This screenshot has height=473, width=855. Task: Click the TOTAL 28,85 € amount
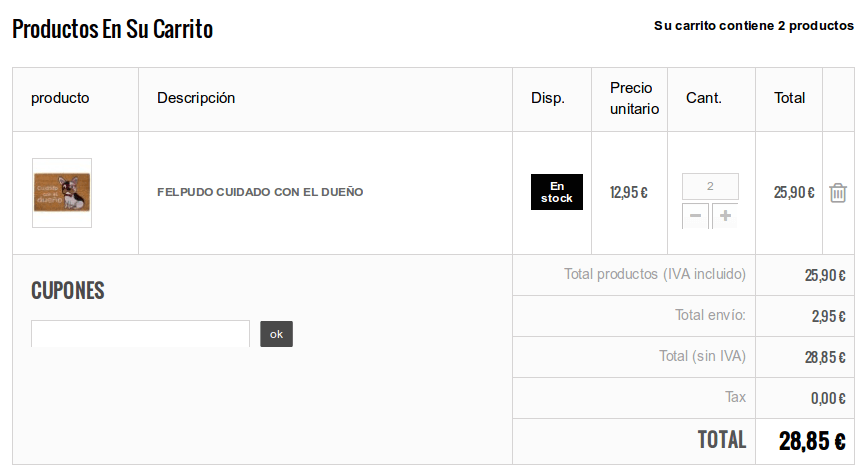pos(812,441)
